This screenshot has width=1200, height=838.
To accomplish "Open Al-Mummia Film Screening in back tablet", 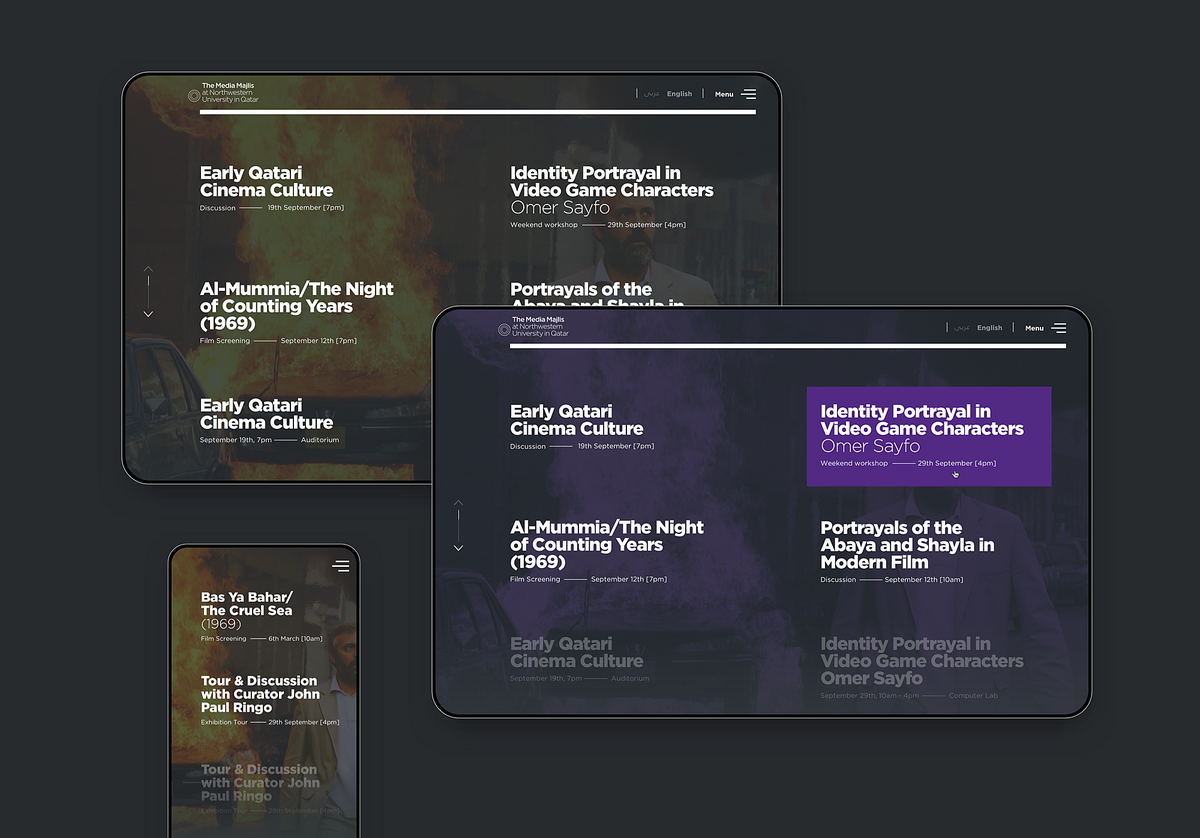I will point(297,313).
